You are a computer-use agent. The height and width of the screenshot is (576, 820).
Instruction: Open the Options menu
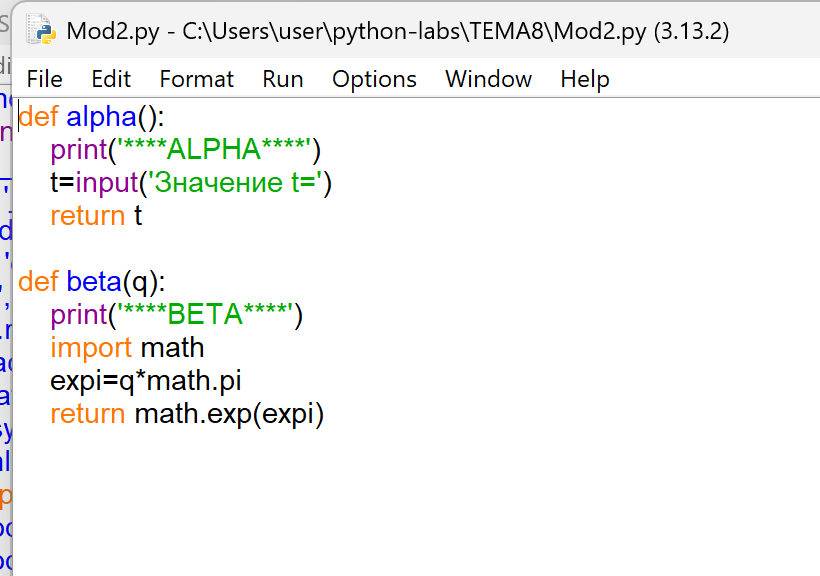click(374, 79)
